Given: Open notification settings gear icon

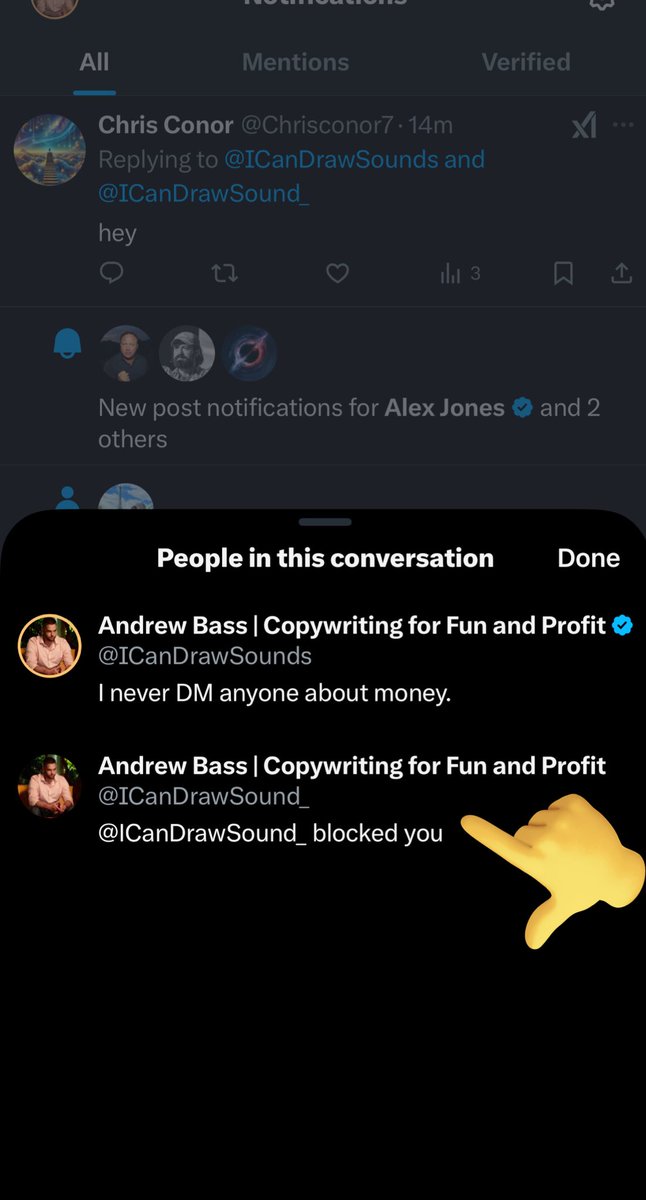Looking at the screenshot, I should [x=601, y=4].
